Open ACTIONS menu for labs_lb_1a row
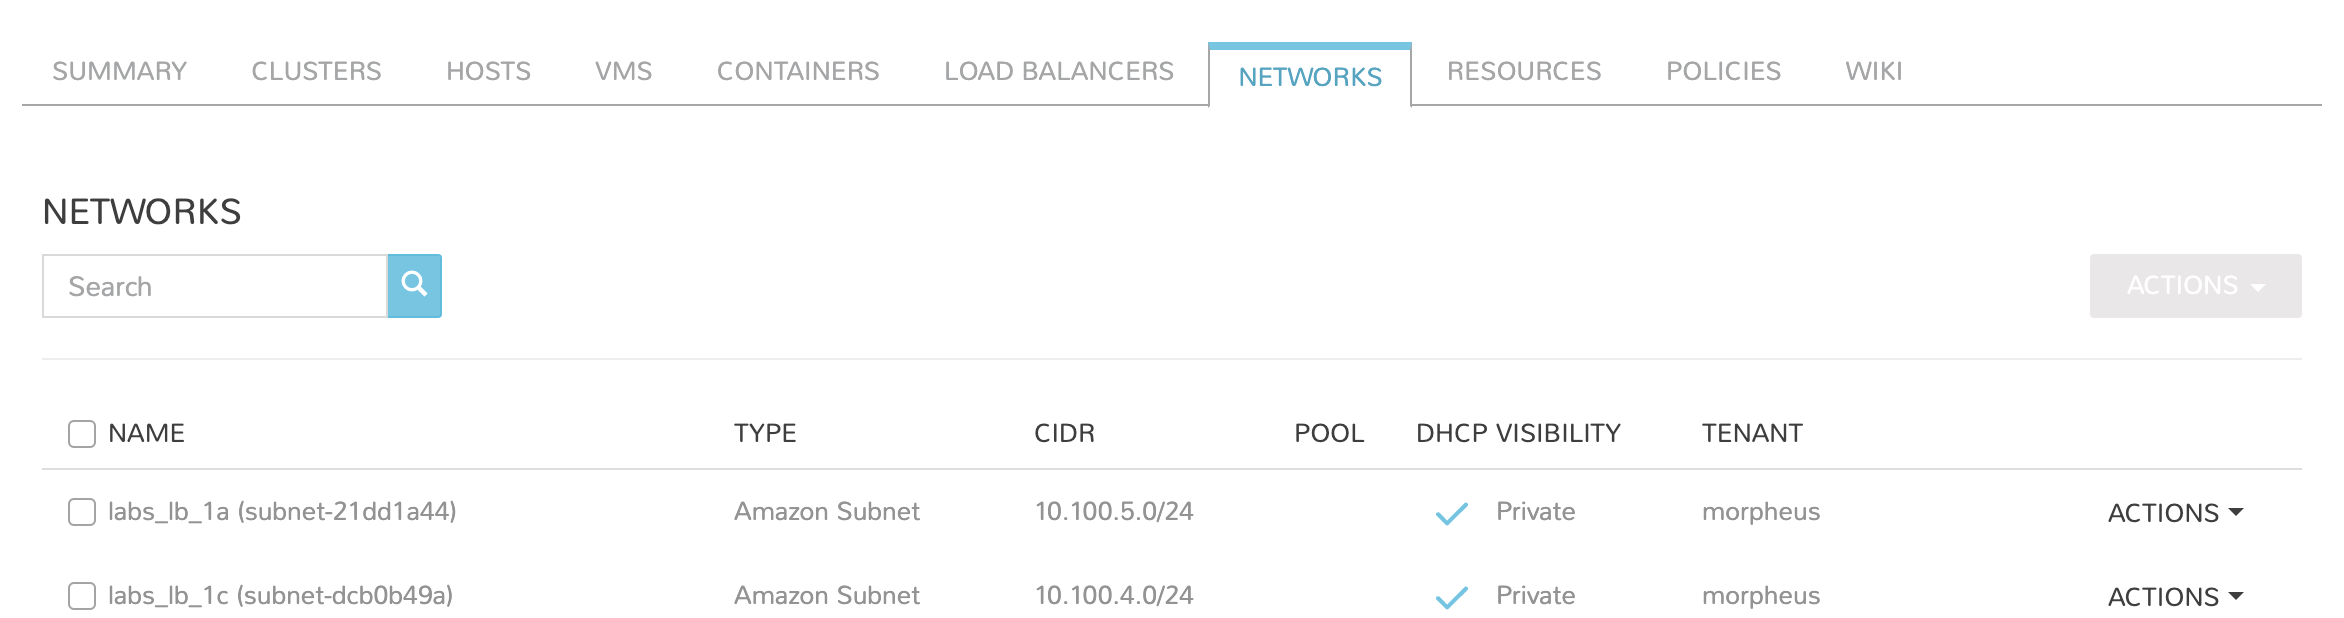This screenshot has width=2344, height=618. (2173, 511)
